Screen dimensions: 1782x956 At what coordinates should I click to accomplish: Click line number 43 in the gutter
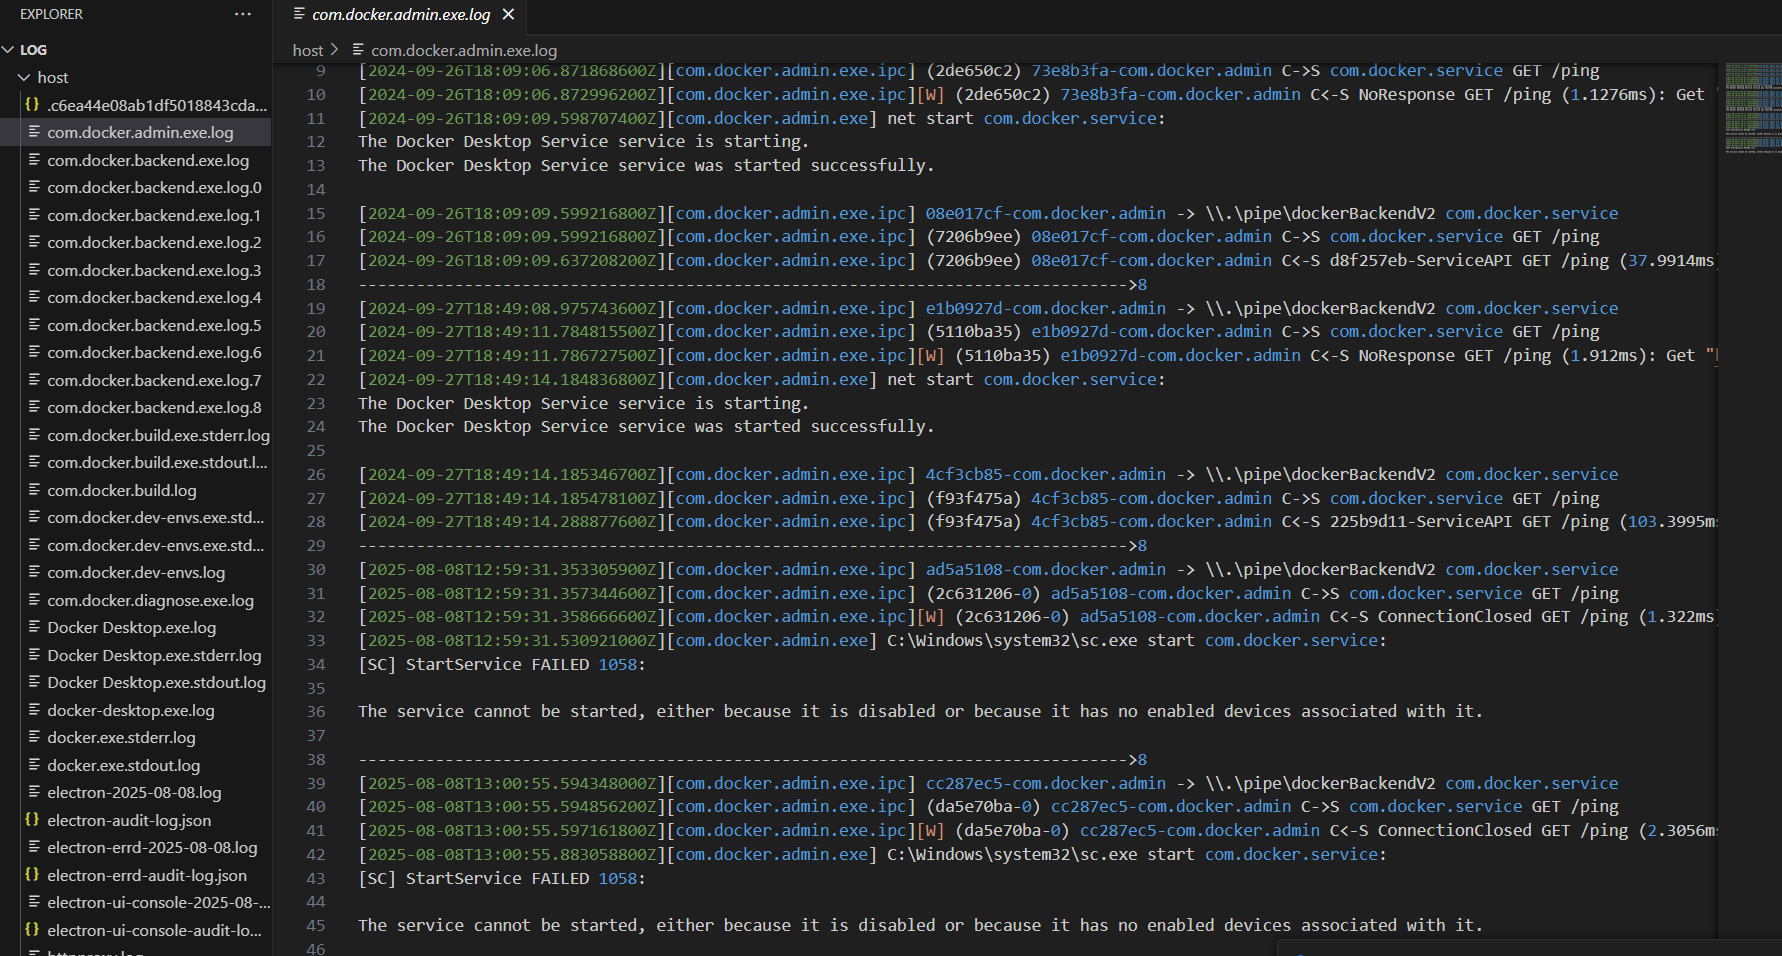316,878
